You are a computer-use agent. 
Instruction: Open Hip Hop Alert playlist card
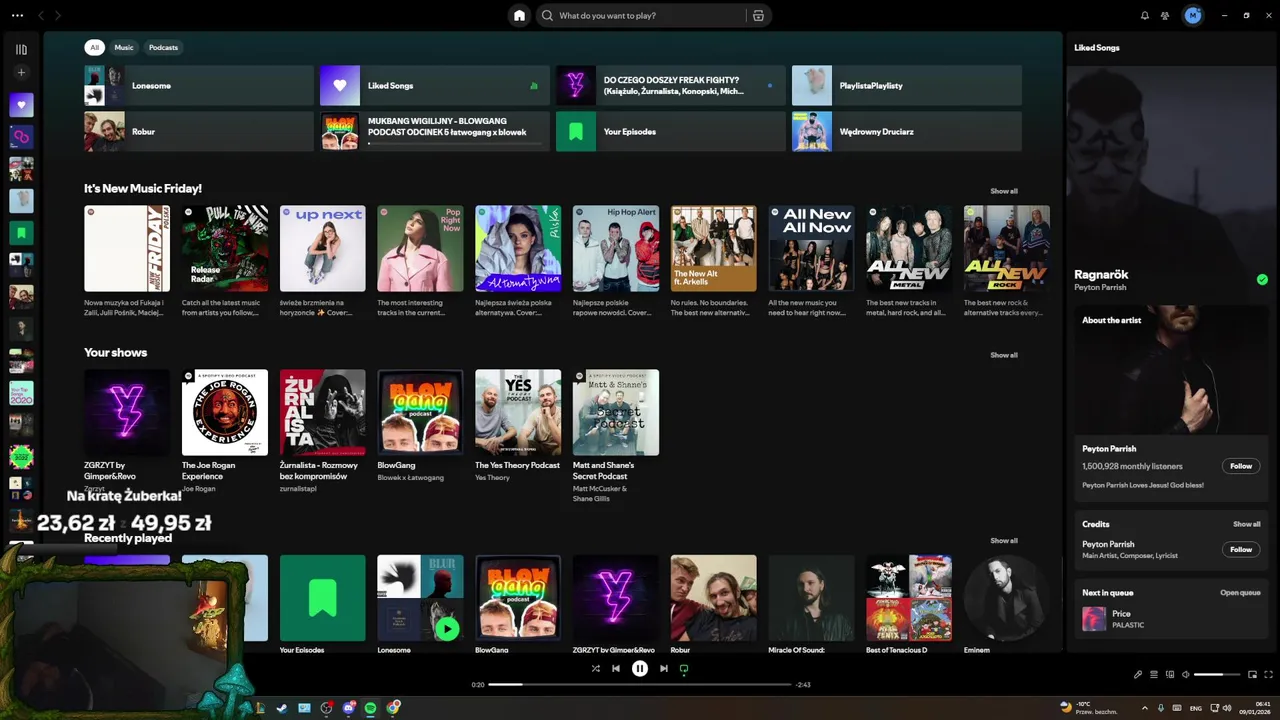click(616, 261)
